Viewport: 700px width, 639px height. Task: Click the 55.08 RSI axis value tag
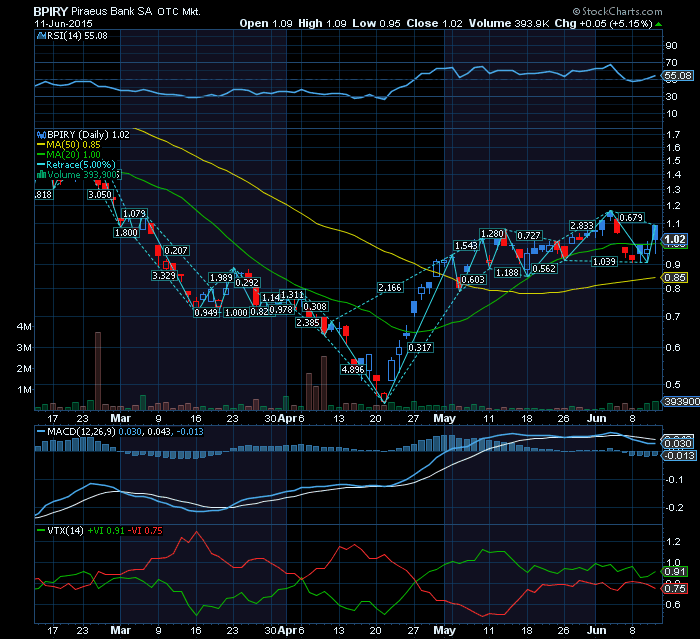coord(678,75)
